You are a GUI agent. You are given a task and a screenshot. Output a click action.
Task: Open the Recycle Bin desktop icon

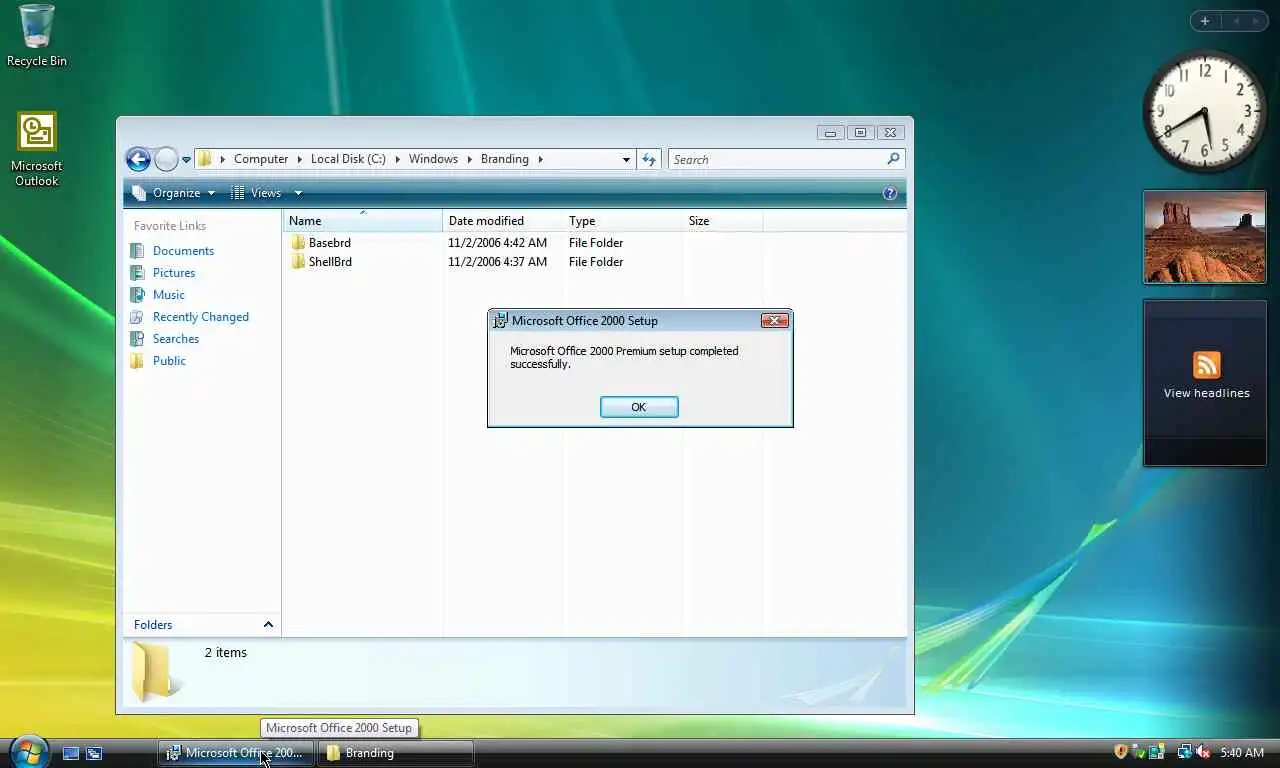click(37, 36)
